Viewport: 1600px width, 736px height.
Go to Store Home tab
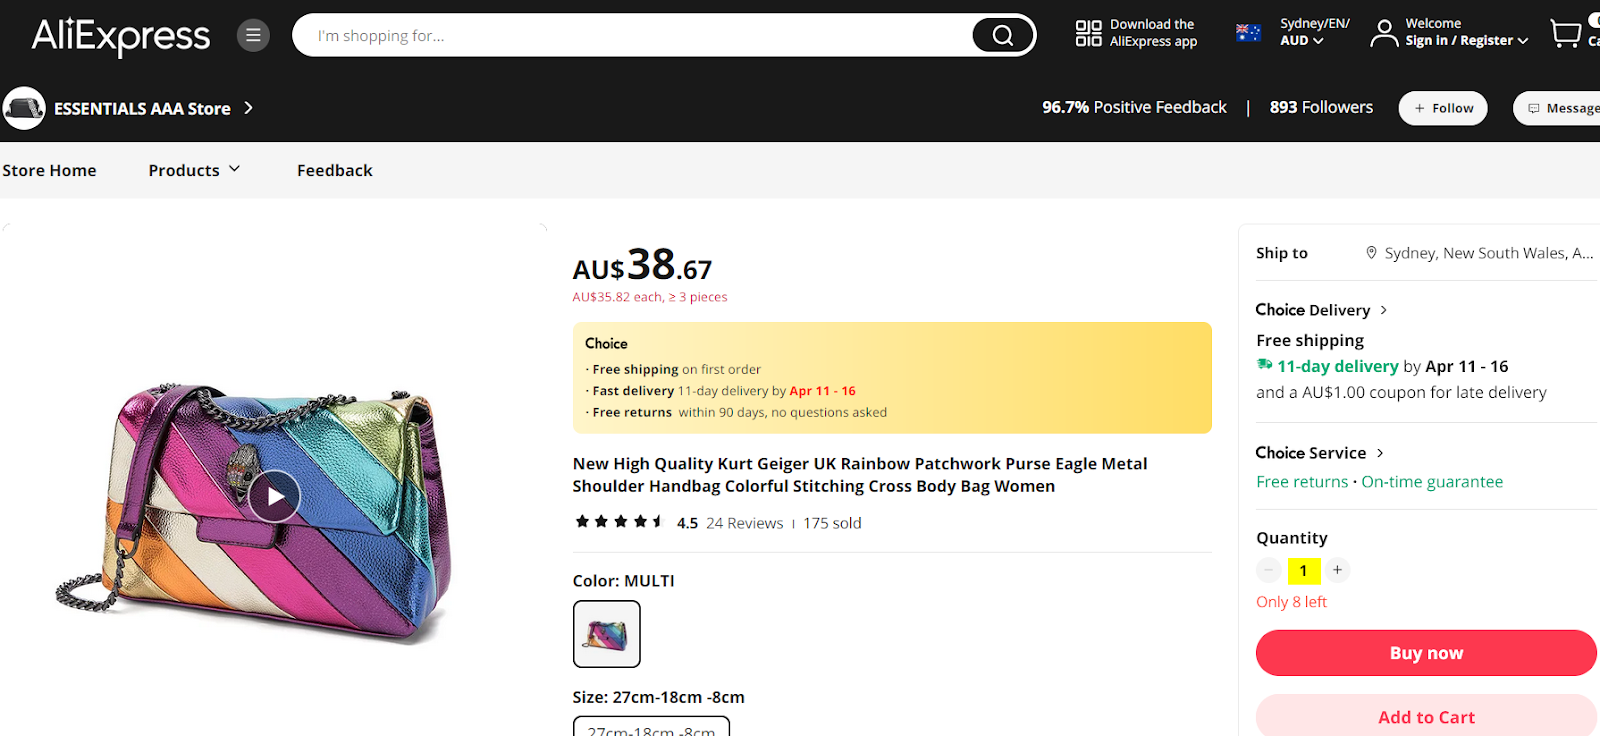(x=49, y=170)
